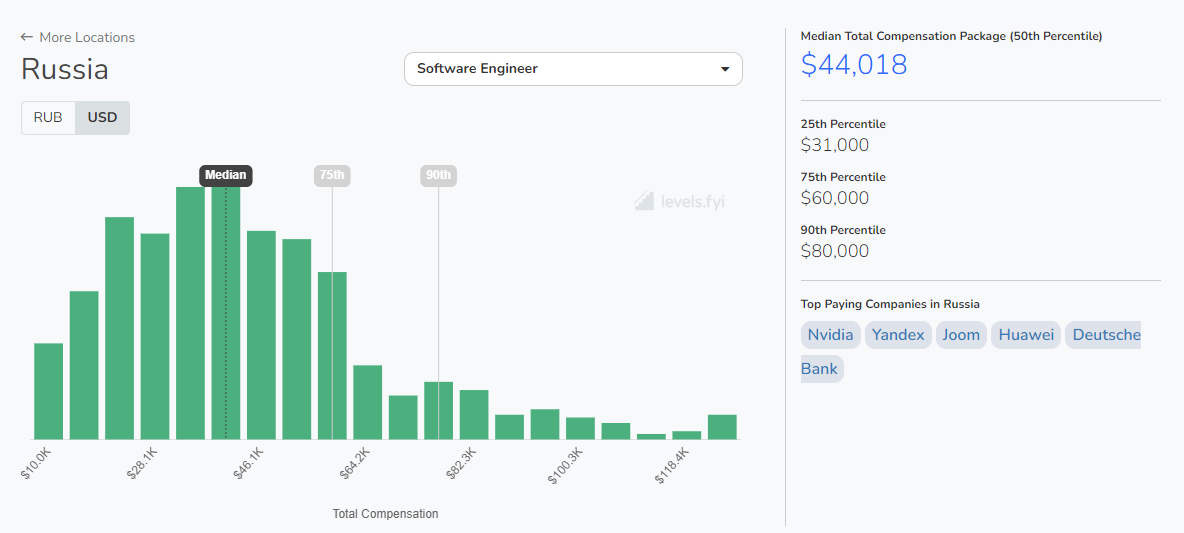Open the Nvidia company chip
The image size is (1184, 533).
click(830, 335)
